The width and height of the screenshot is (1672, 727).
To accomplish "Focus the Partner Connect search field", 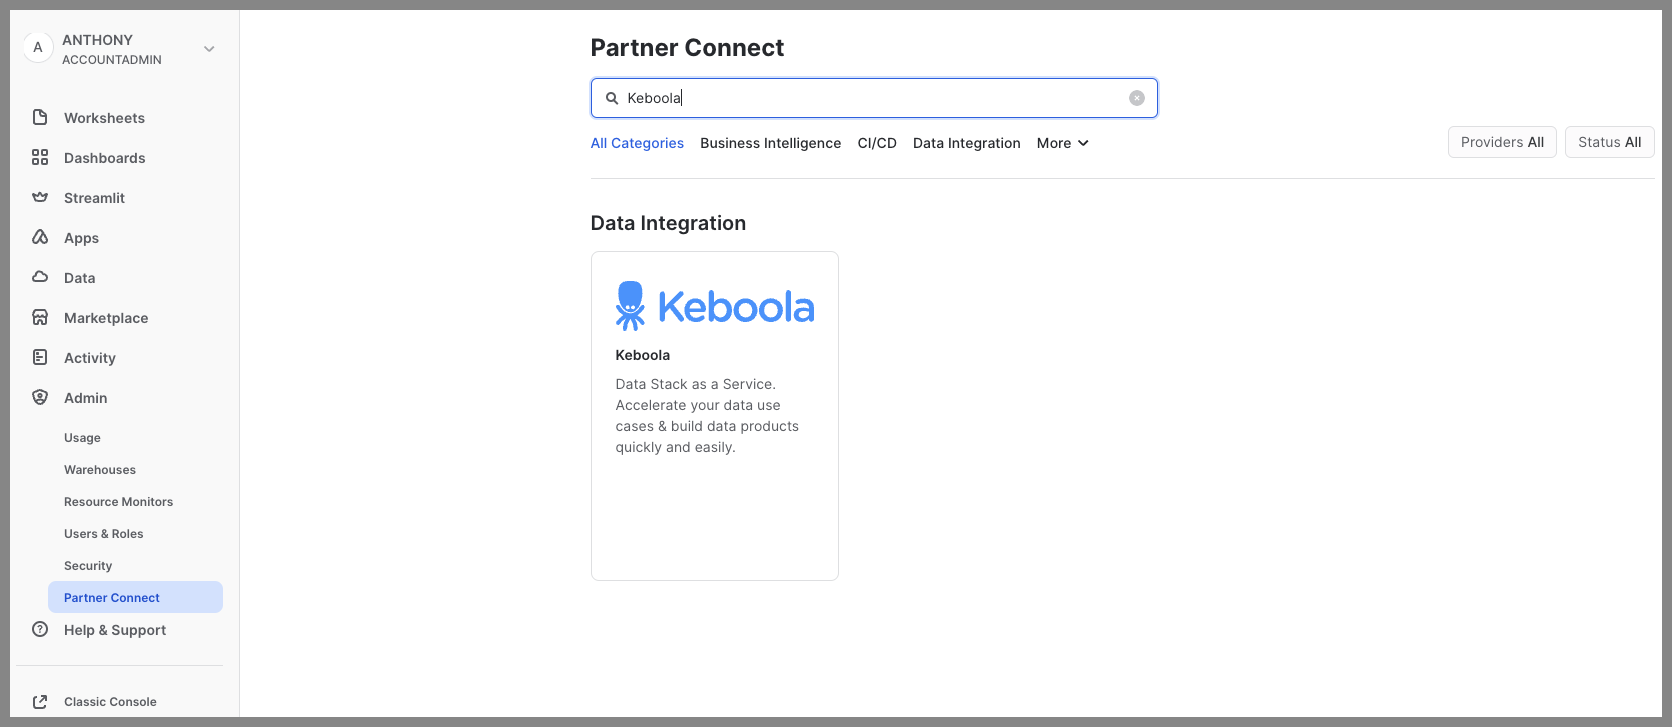I will pos(874,98).
